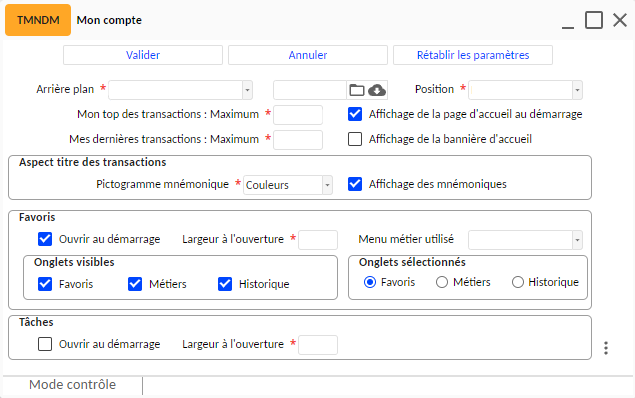The image size is (635, 398).
Task: Click the cloud download icon
Action: (377, 90)
